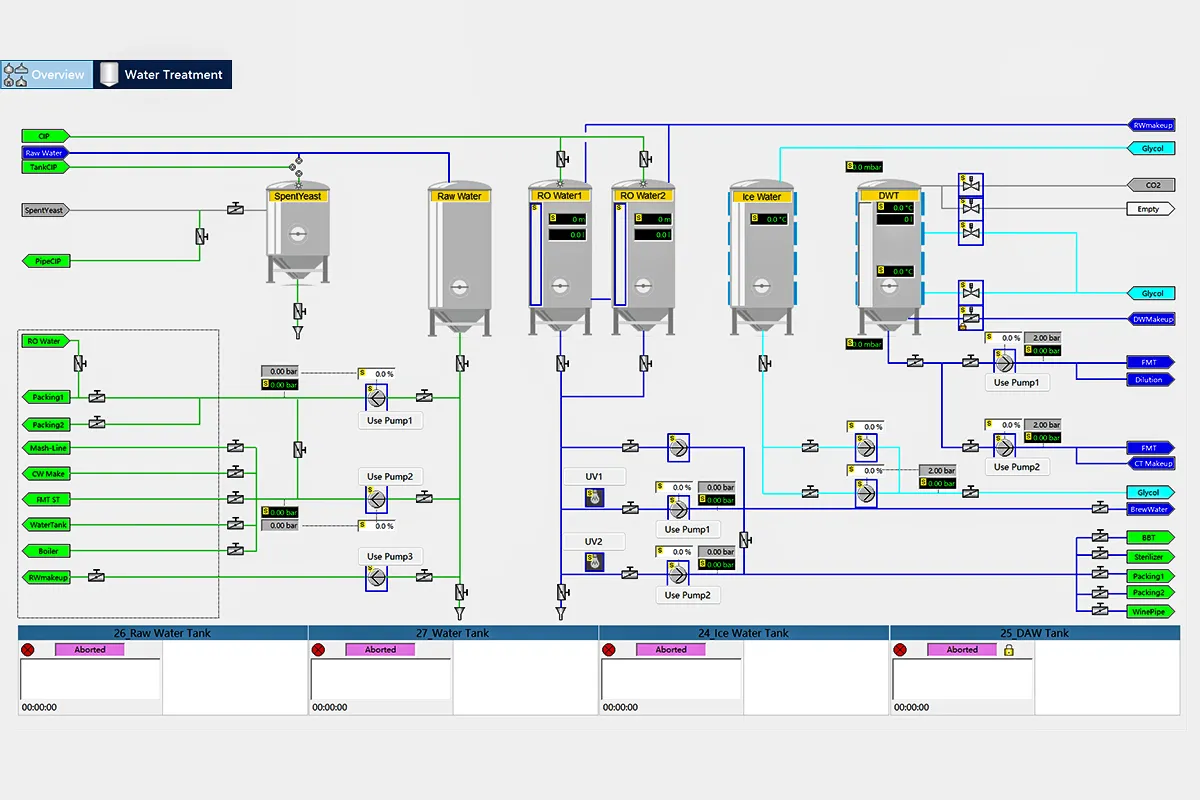Click Use Pump1 button below the UV1 line pump

pyautogui.click(x=687, y=529)
